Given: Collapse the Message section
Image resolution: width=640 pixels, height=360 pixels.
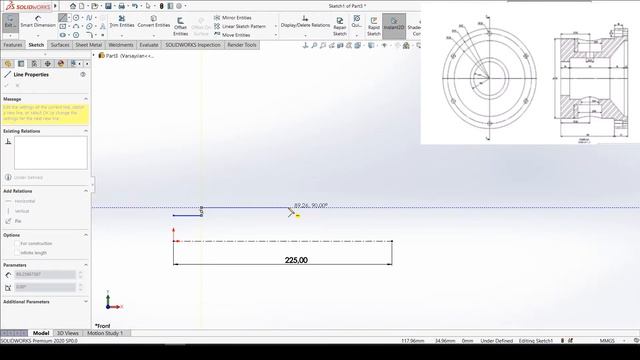Looking at the screenshot, I should (86, 99).
